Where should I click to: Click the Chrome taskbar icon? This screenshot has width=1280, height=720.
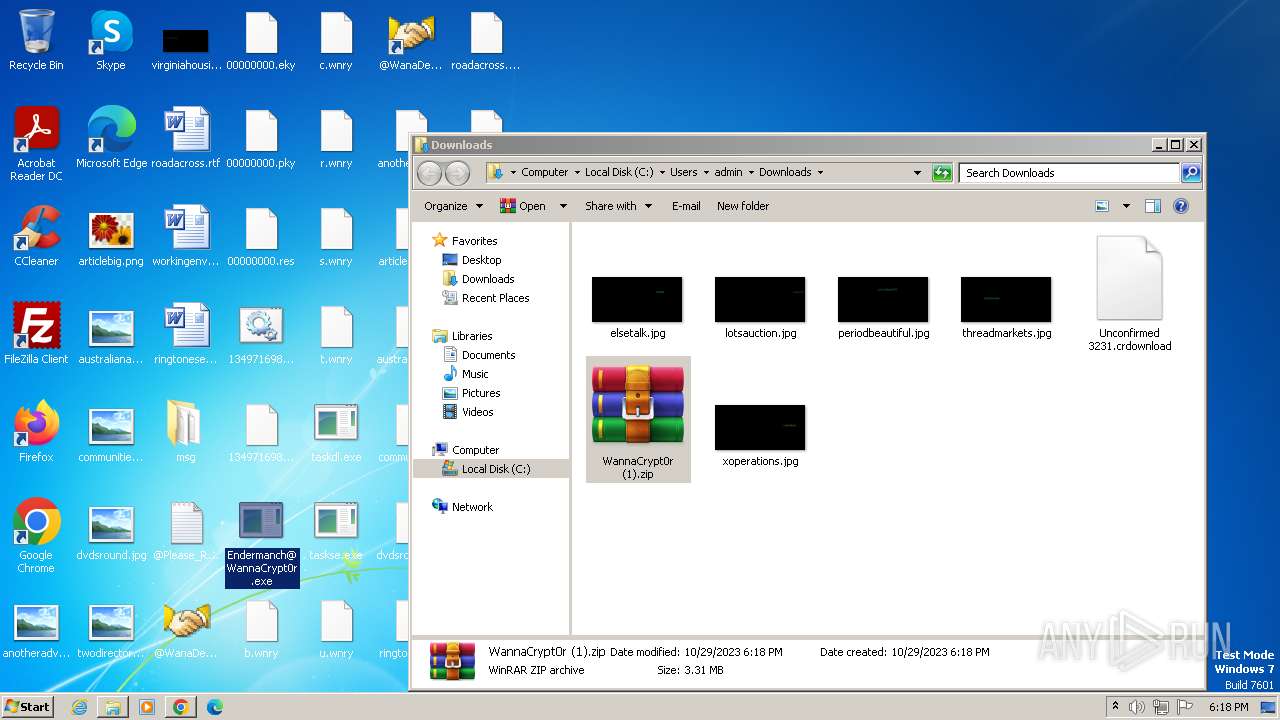click(x=180, y=707)
